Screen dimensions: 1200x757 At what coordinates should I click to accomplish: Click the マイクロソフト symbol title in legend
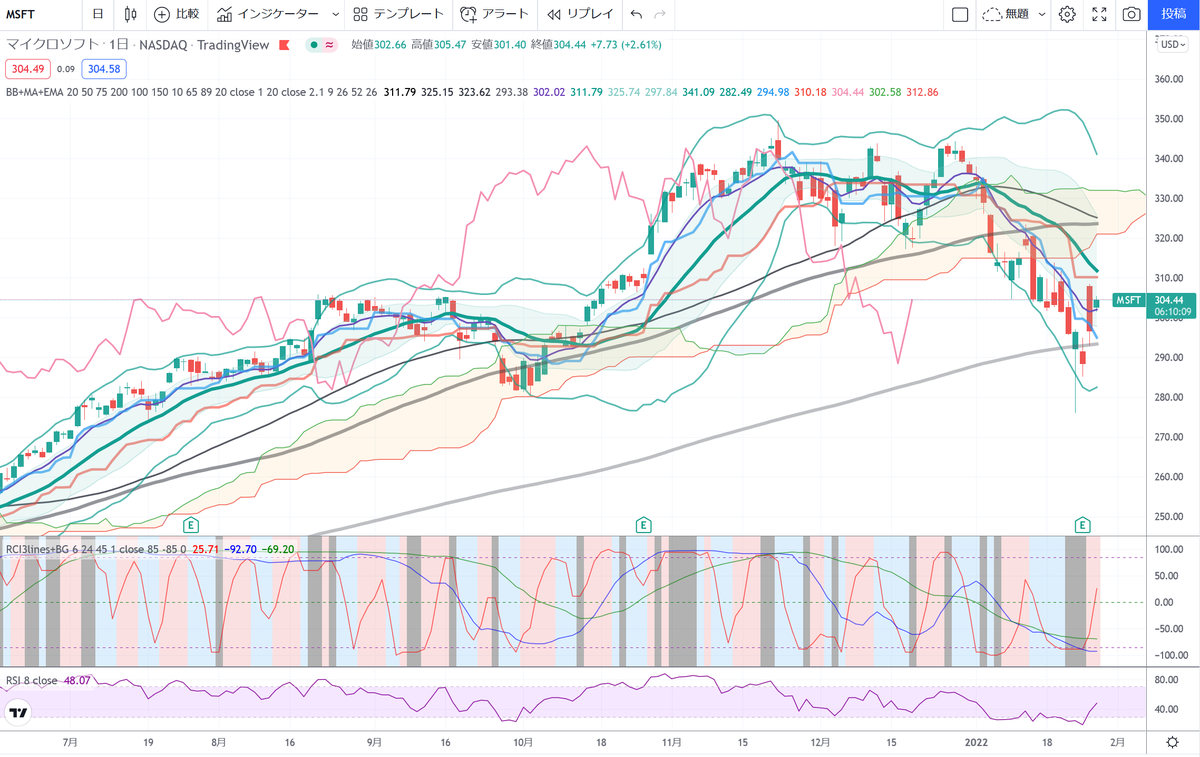pos(53,45)
